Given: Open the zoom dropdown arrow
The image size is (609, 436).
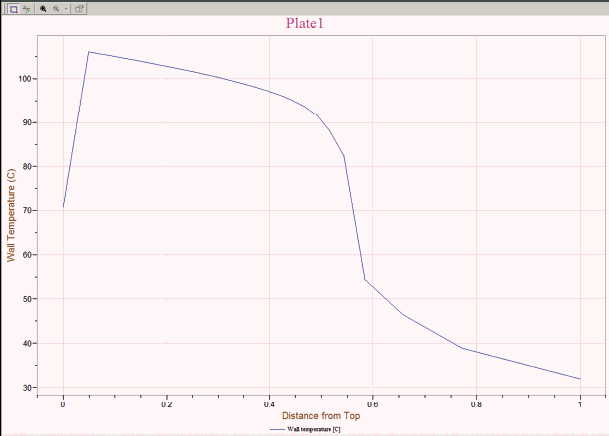Looking at the screenshot, I should 66,9.
